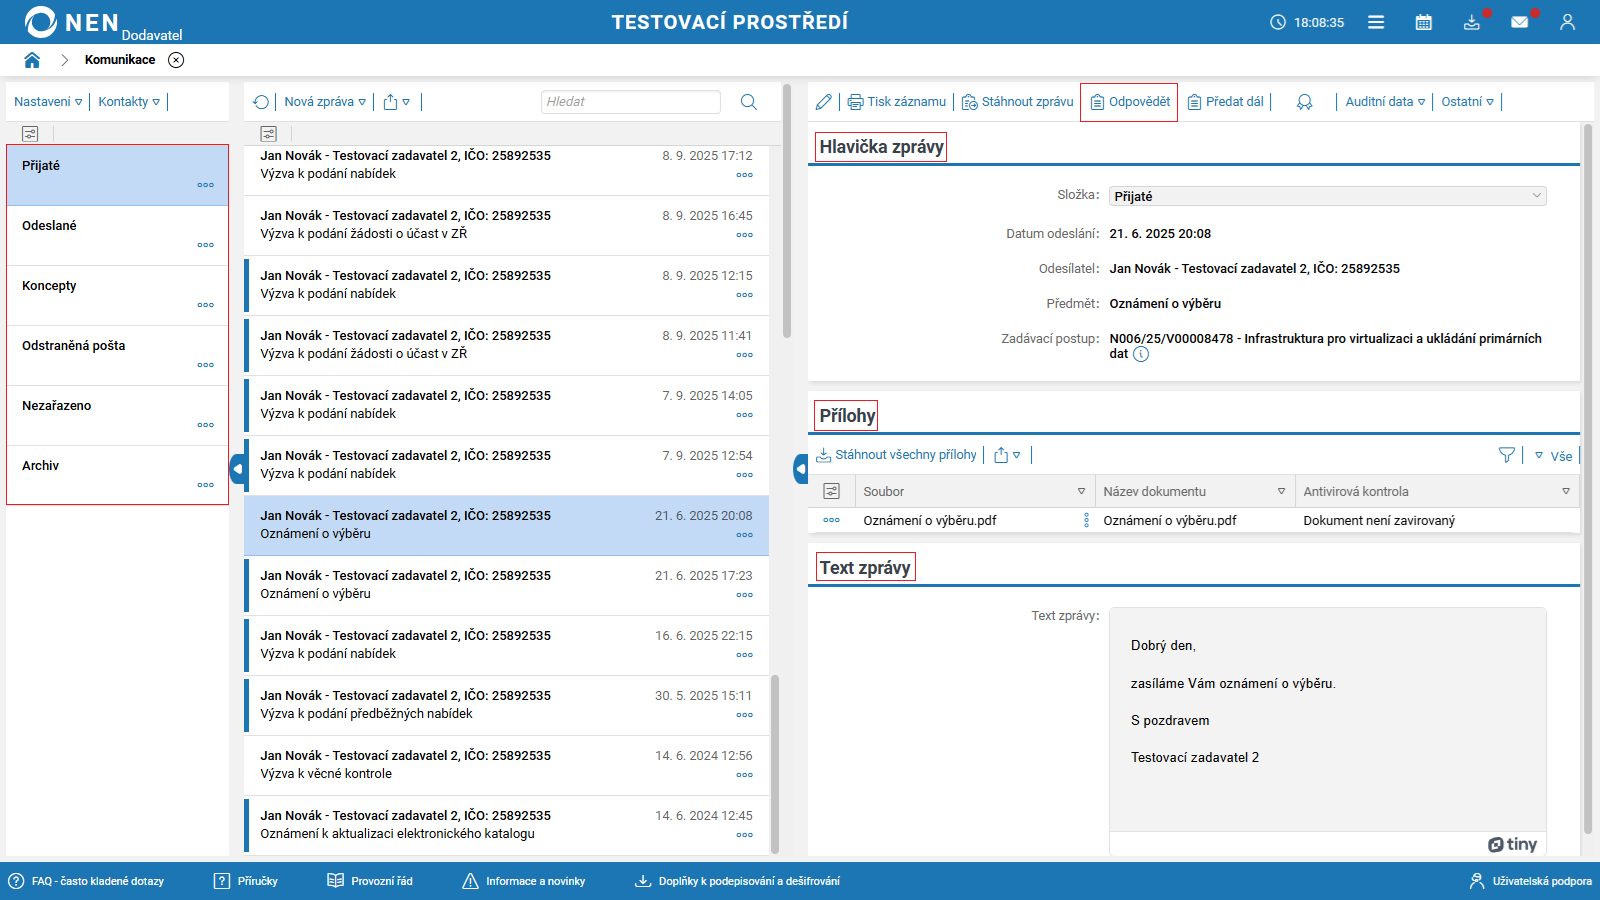Click Předat dál forward button
This screenshot has height=900, width=1600.
coord(1226,102)
